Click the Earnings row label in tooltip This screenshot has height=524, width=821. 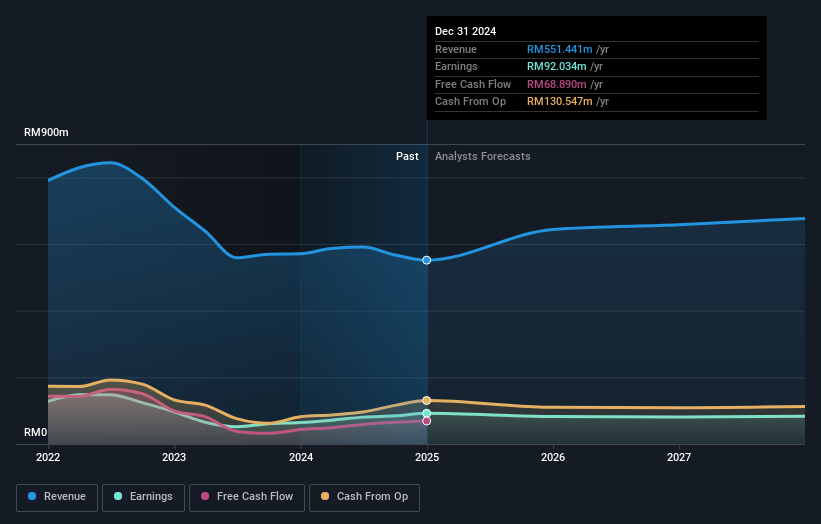coord(456,66)
